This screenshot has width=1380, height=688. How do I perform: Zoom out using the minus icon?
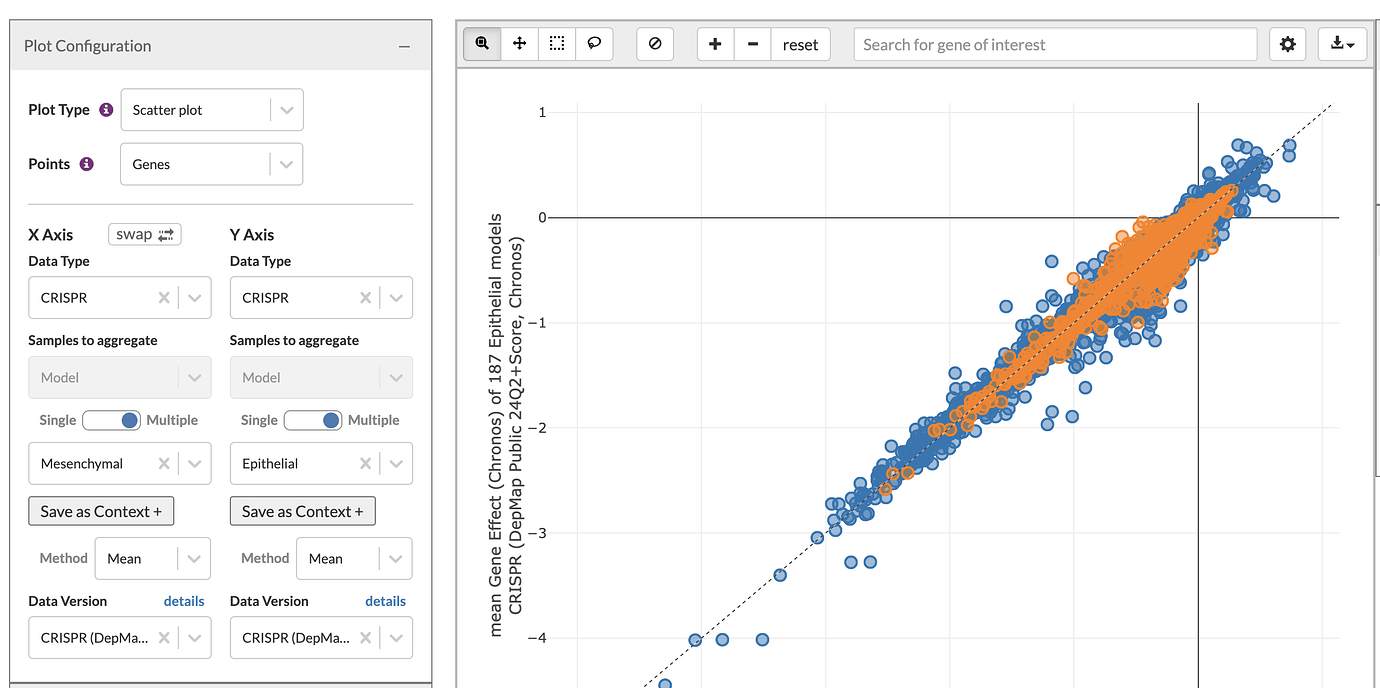752,43
